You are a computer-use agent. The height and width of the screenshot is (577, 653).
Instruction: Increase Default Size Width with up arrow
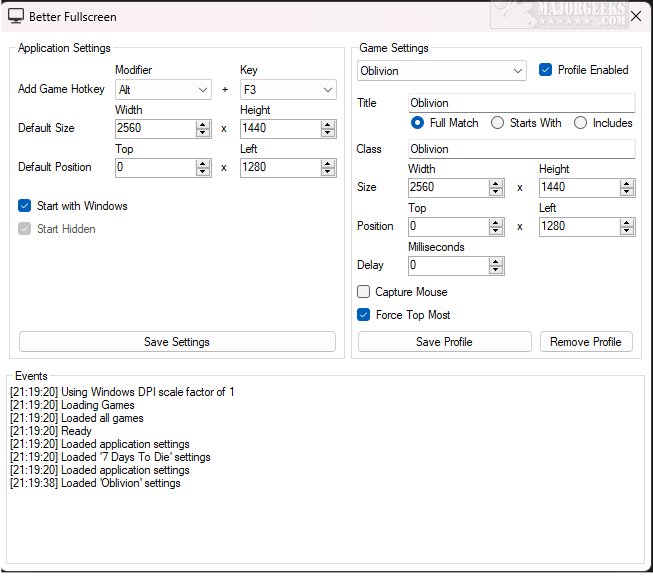coord(203,124)
